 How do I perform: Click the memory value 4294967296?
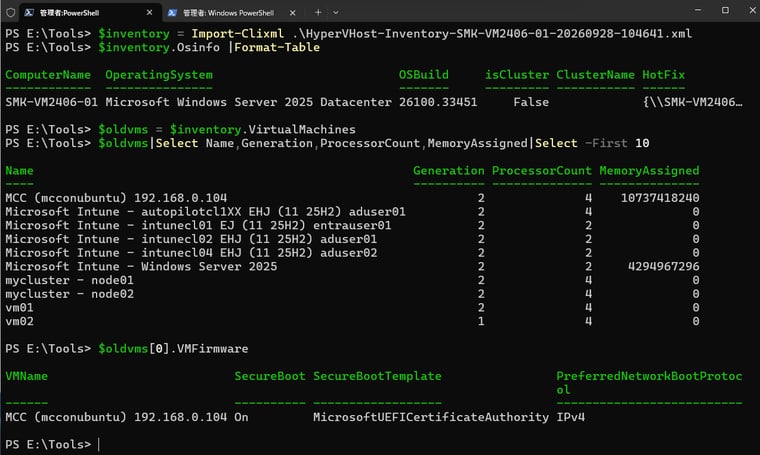(x=664, y=267)
